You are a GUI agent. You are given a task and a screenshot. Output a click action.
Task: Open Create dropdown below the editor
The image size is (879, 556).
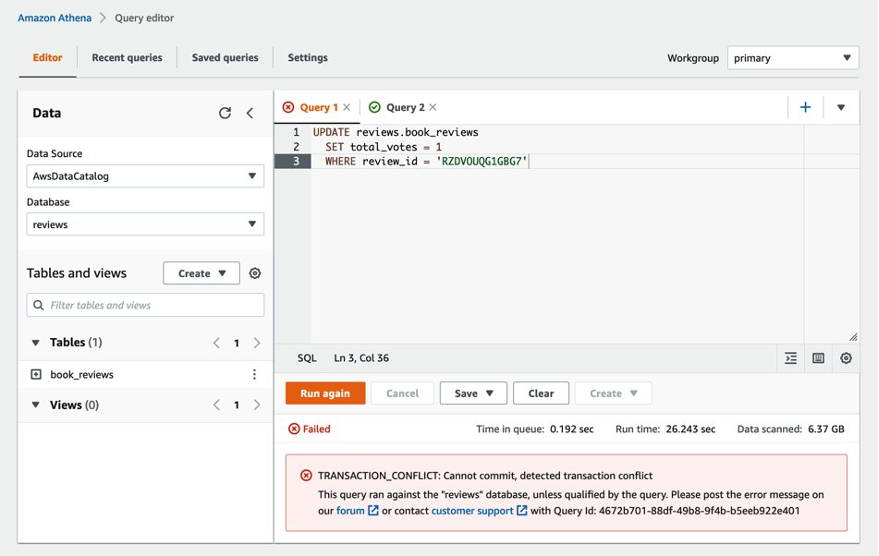[x=613, y=393]
